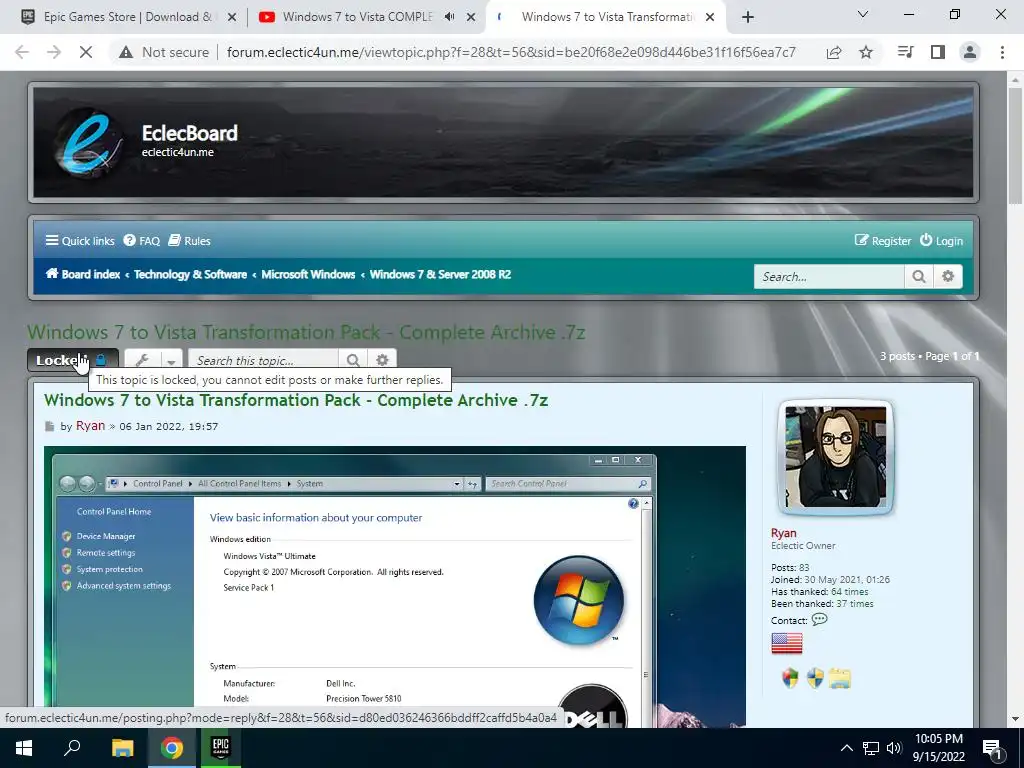The height and width of the screenshot is (768, 1024).
Task: Open File Explorer from taskbar
Action: click(122, 748)
